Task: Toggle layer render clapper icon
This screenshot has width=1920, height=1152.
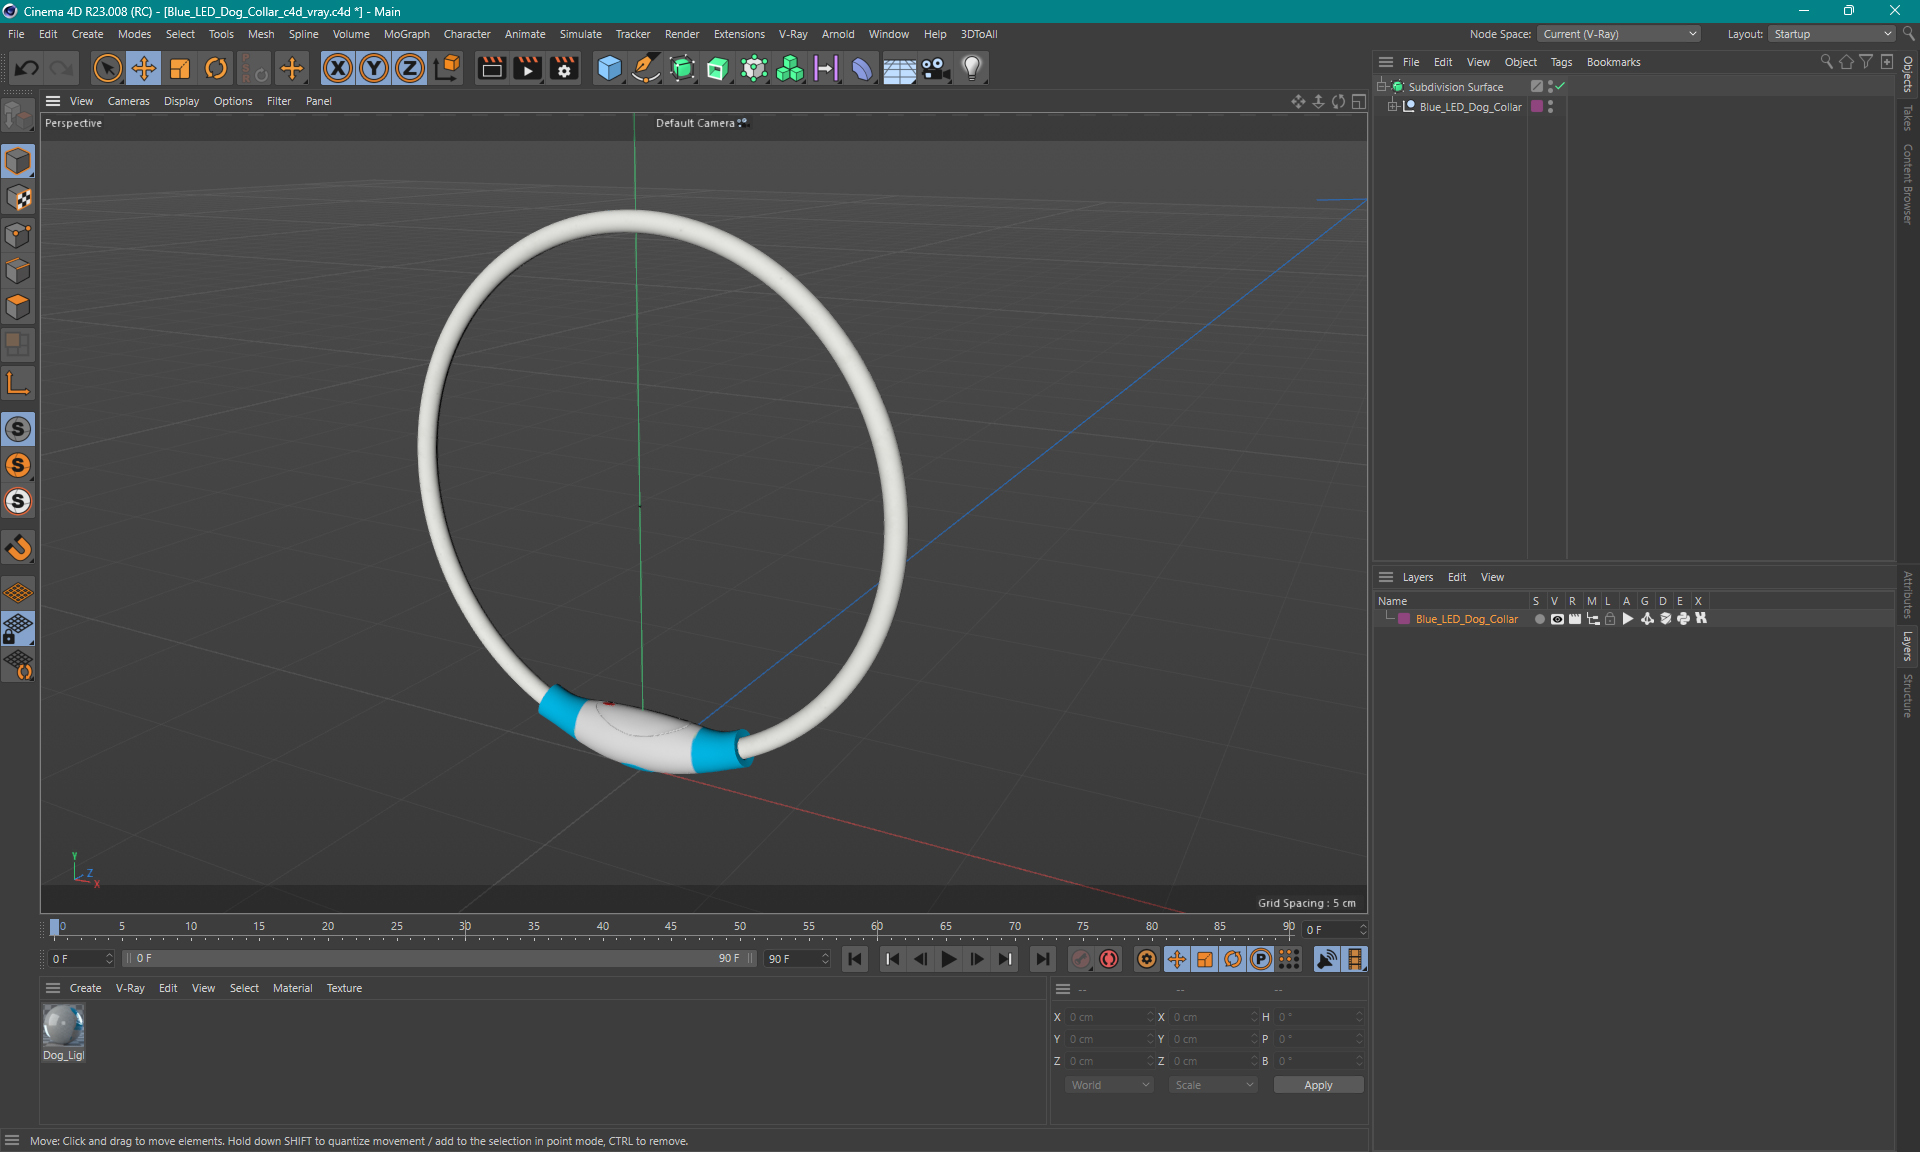Action: point(1575,619)
